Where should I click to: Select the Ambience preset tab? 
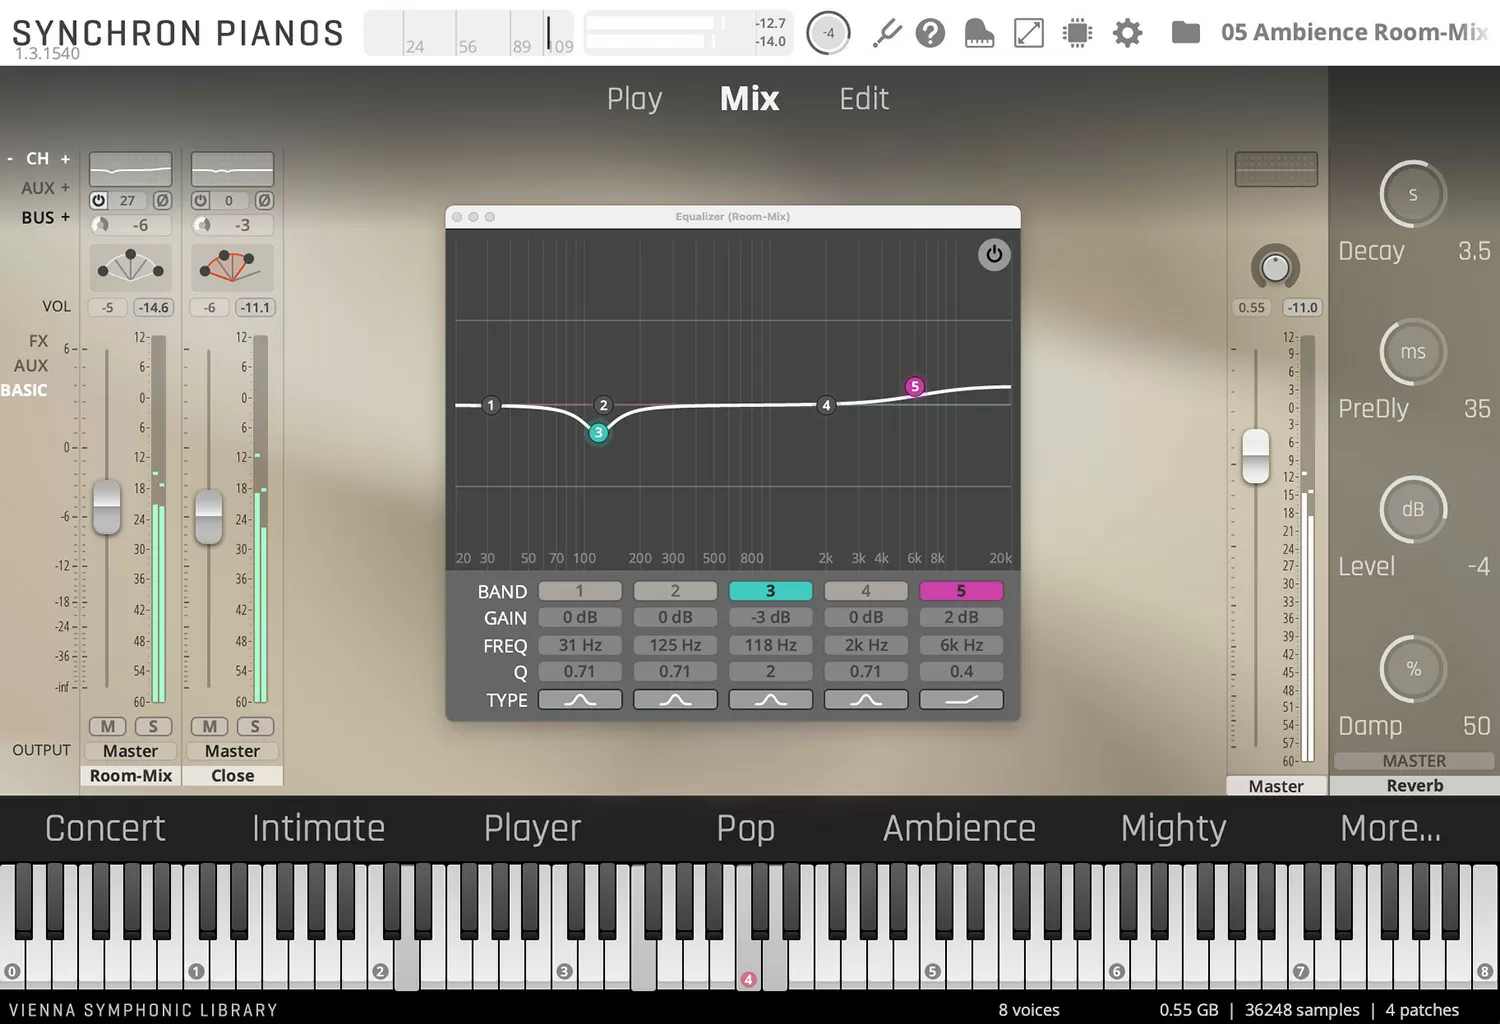coord(959,828)
